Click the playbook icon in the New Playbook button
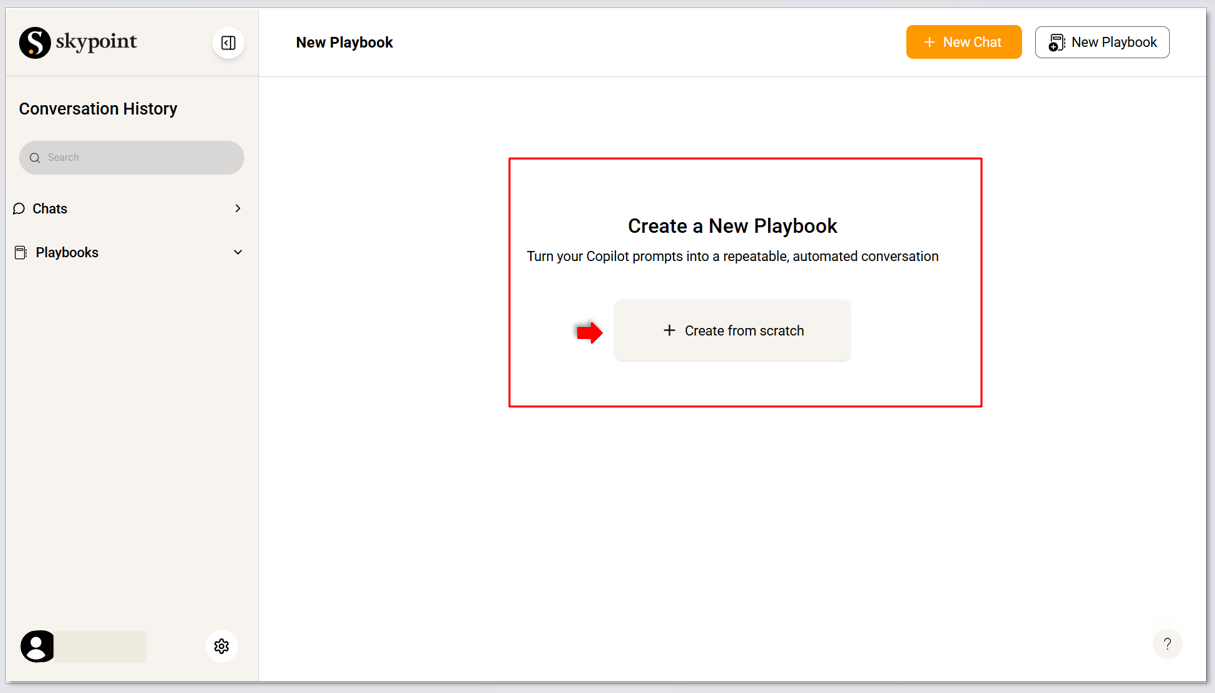The width and height of the screenshot is (1215, 693). (x=1056, y=43)
